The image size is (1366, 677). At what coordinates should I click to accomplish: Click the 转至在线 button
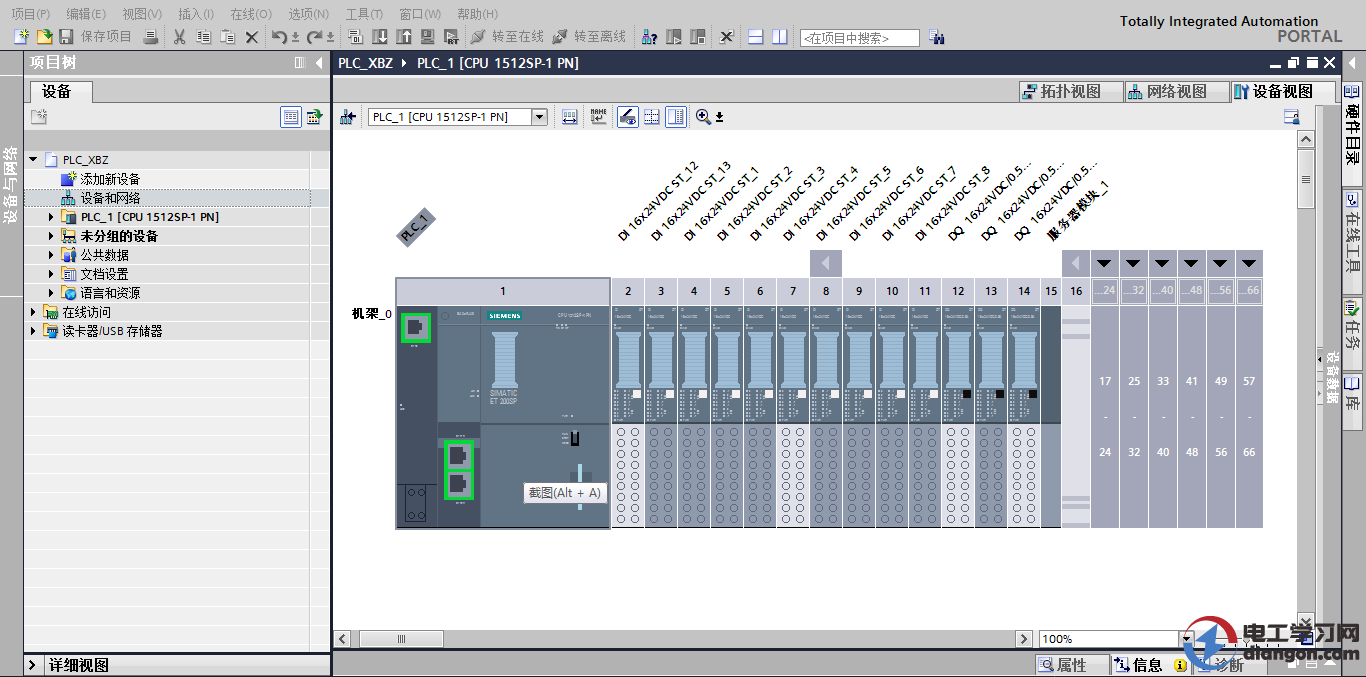pos(507,37)
